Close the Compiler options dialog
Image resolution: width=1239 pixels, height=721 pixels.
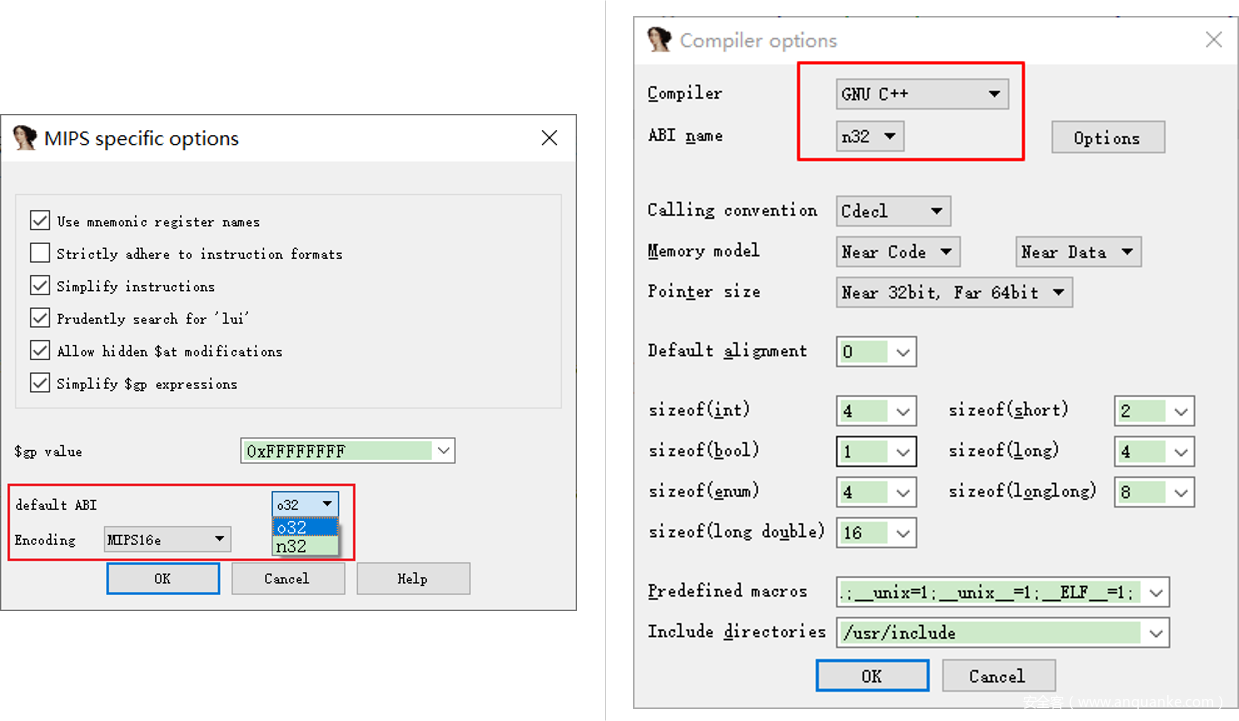coord(1213,40)
